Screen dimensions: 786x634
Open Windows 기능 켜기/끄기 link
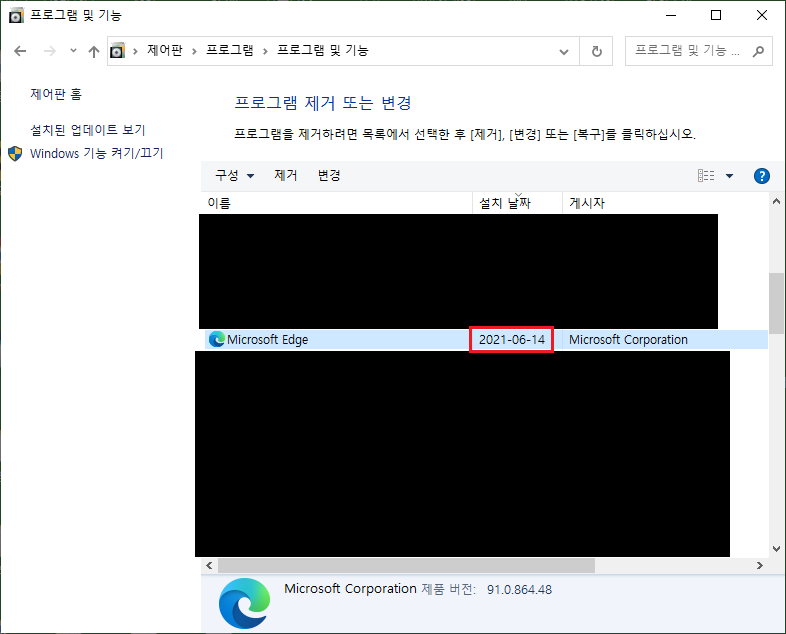(97, 153)
